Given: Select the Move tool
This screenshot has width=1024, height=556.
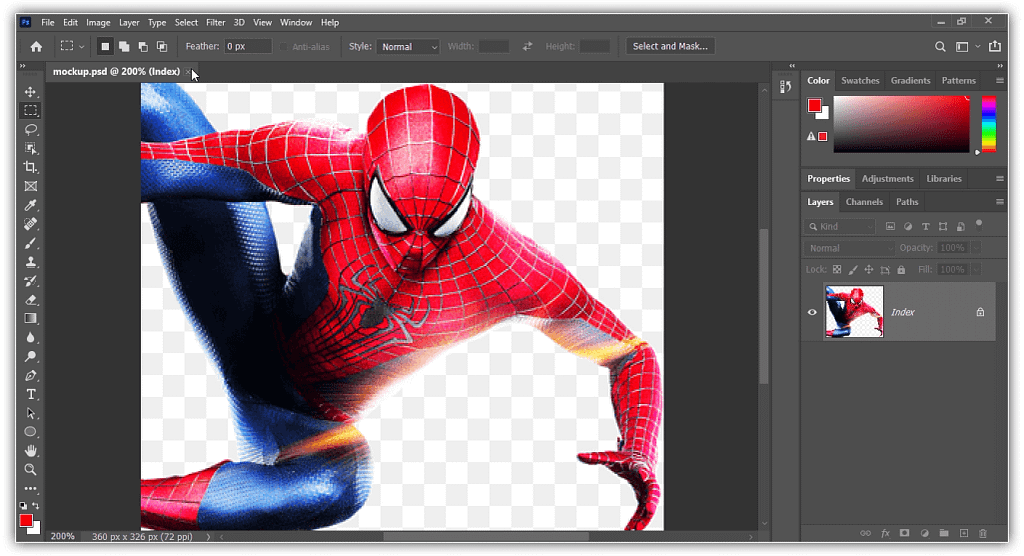Looking at the screenshot, I should 31,92.
